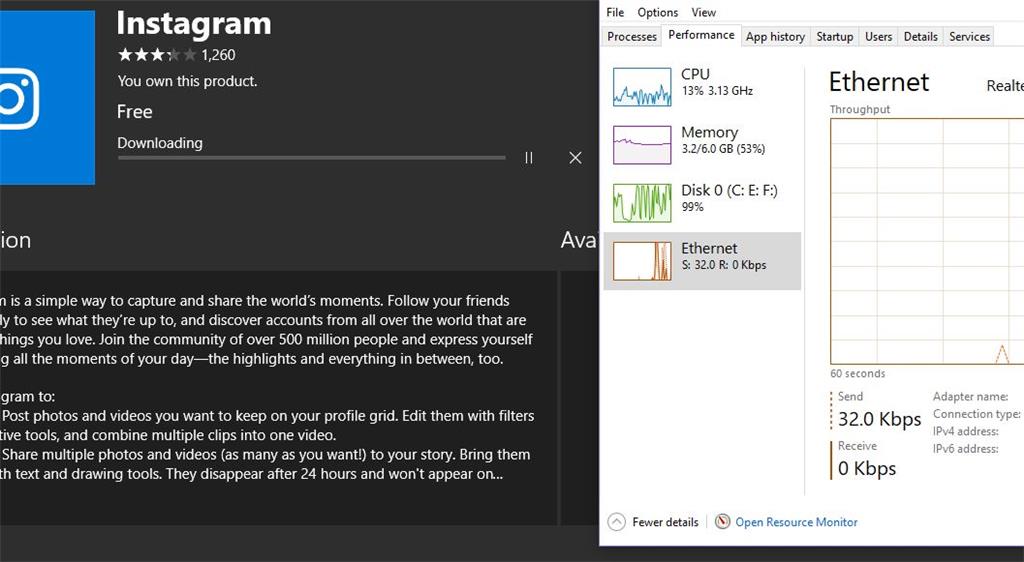Go to the Users tab

click(x=878, y=37)
